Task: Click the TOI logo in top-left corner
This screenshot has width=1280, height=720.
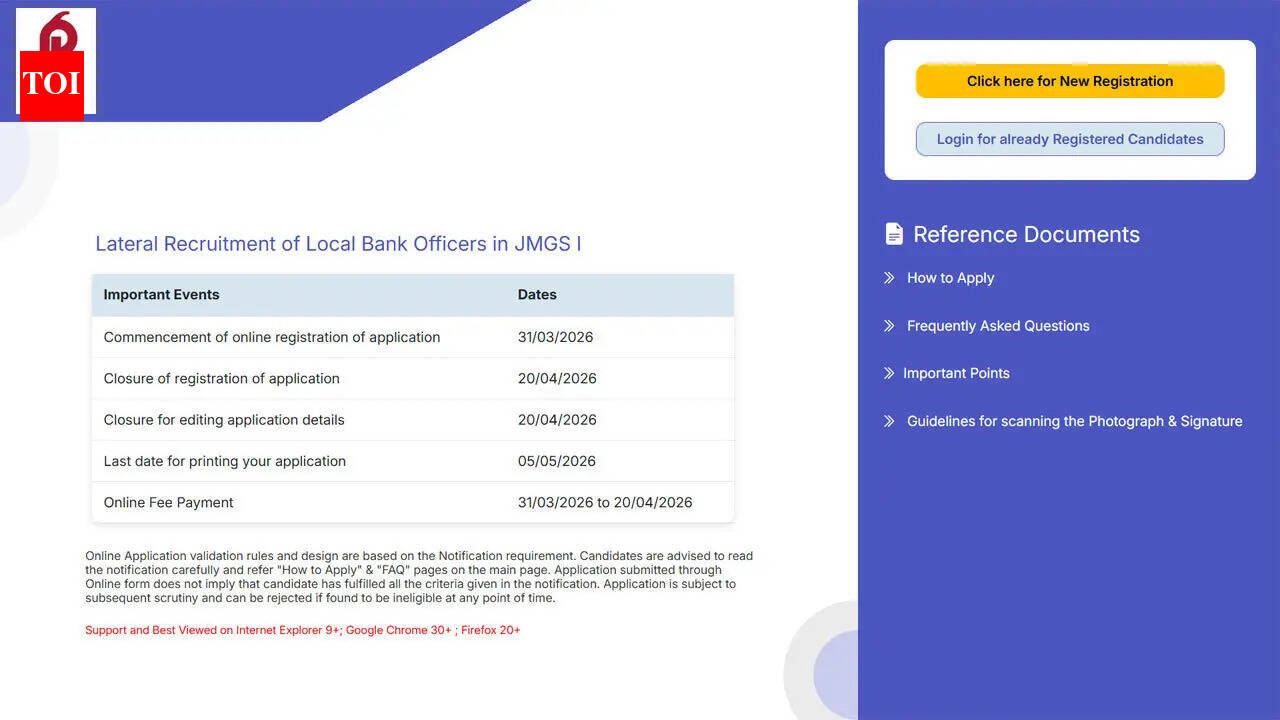Action: [55, 61]
